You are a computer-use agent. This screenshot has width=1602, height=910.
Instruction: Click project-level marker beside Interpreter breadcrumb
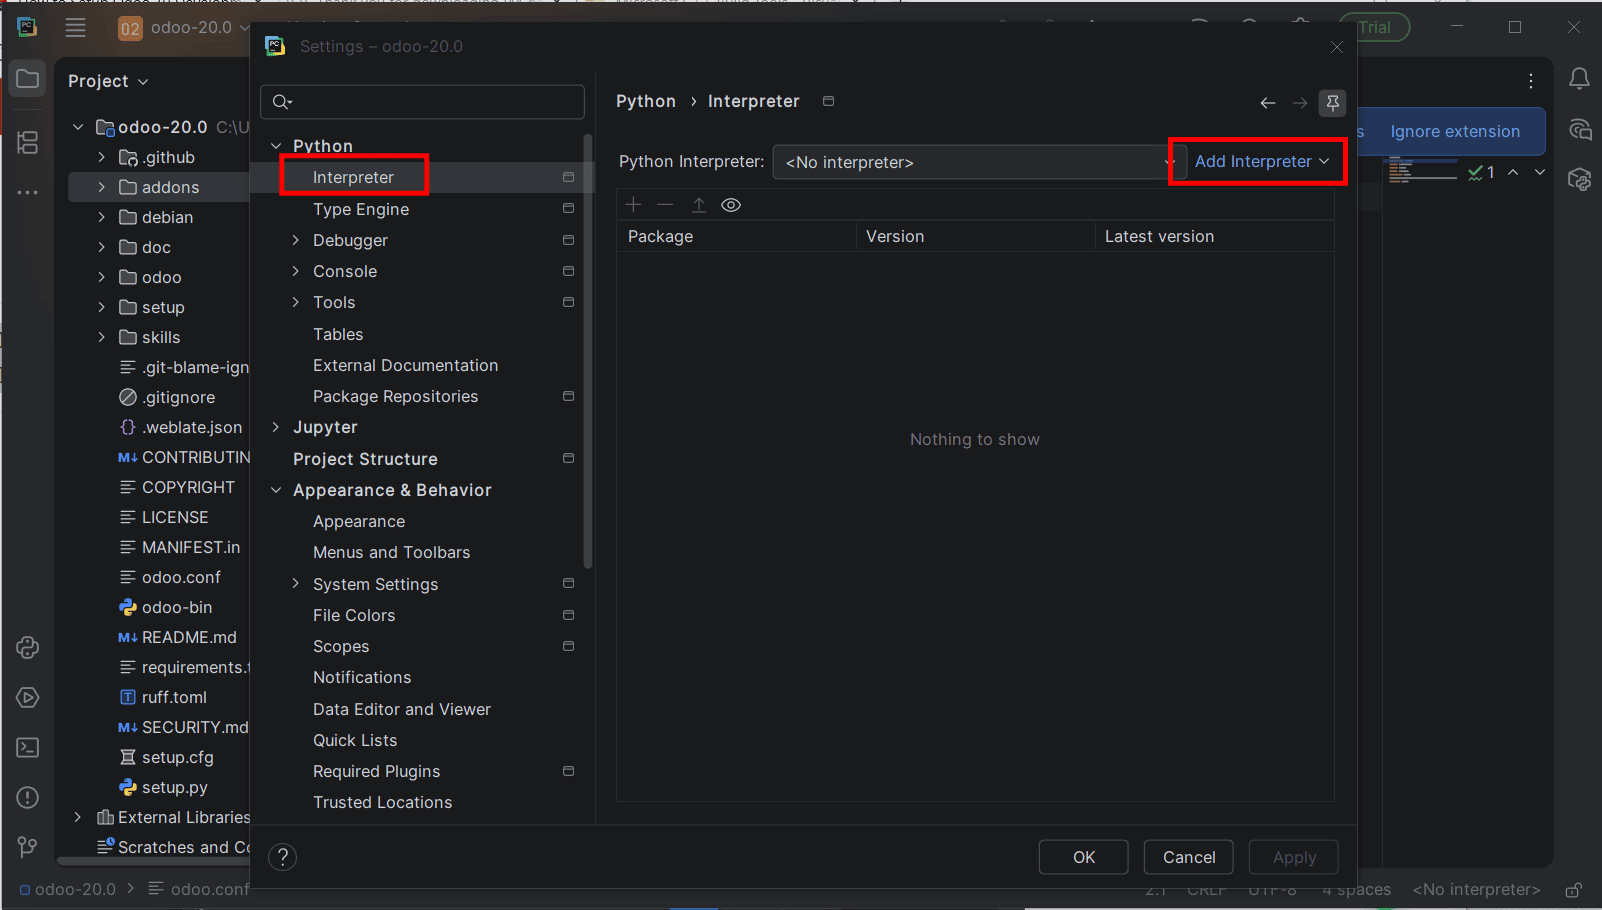[828, 101]
